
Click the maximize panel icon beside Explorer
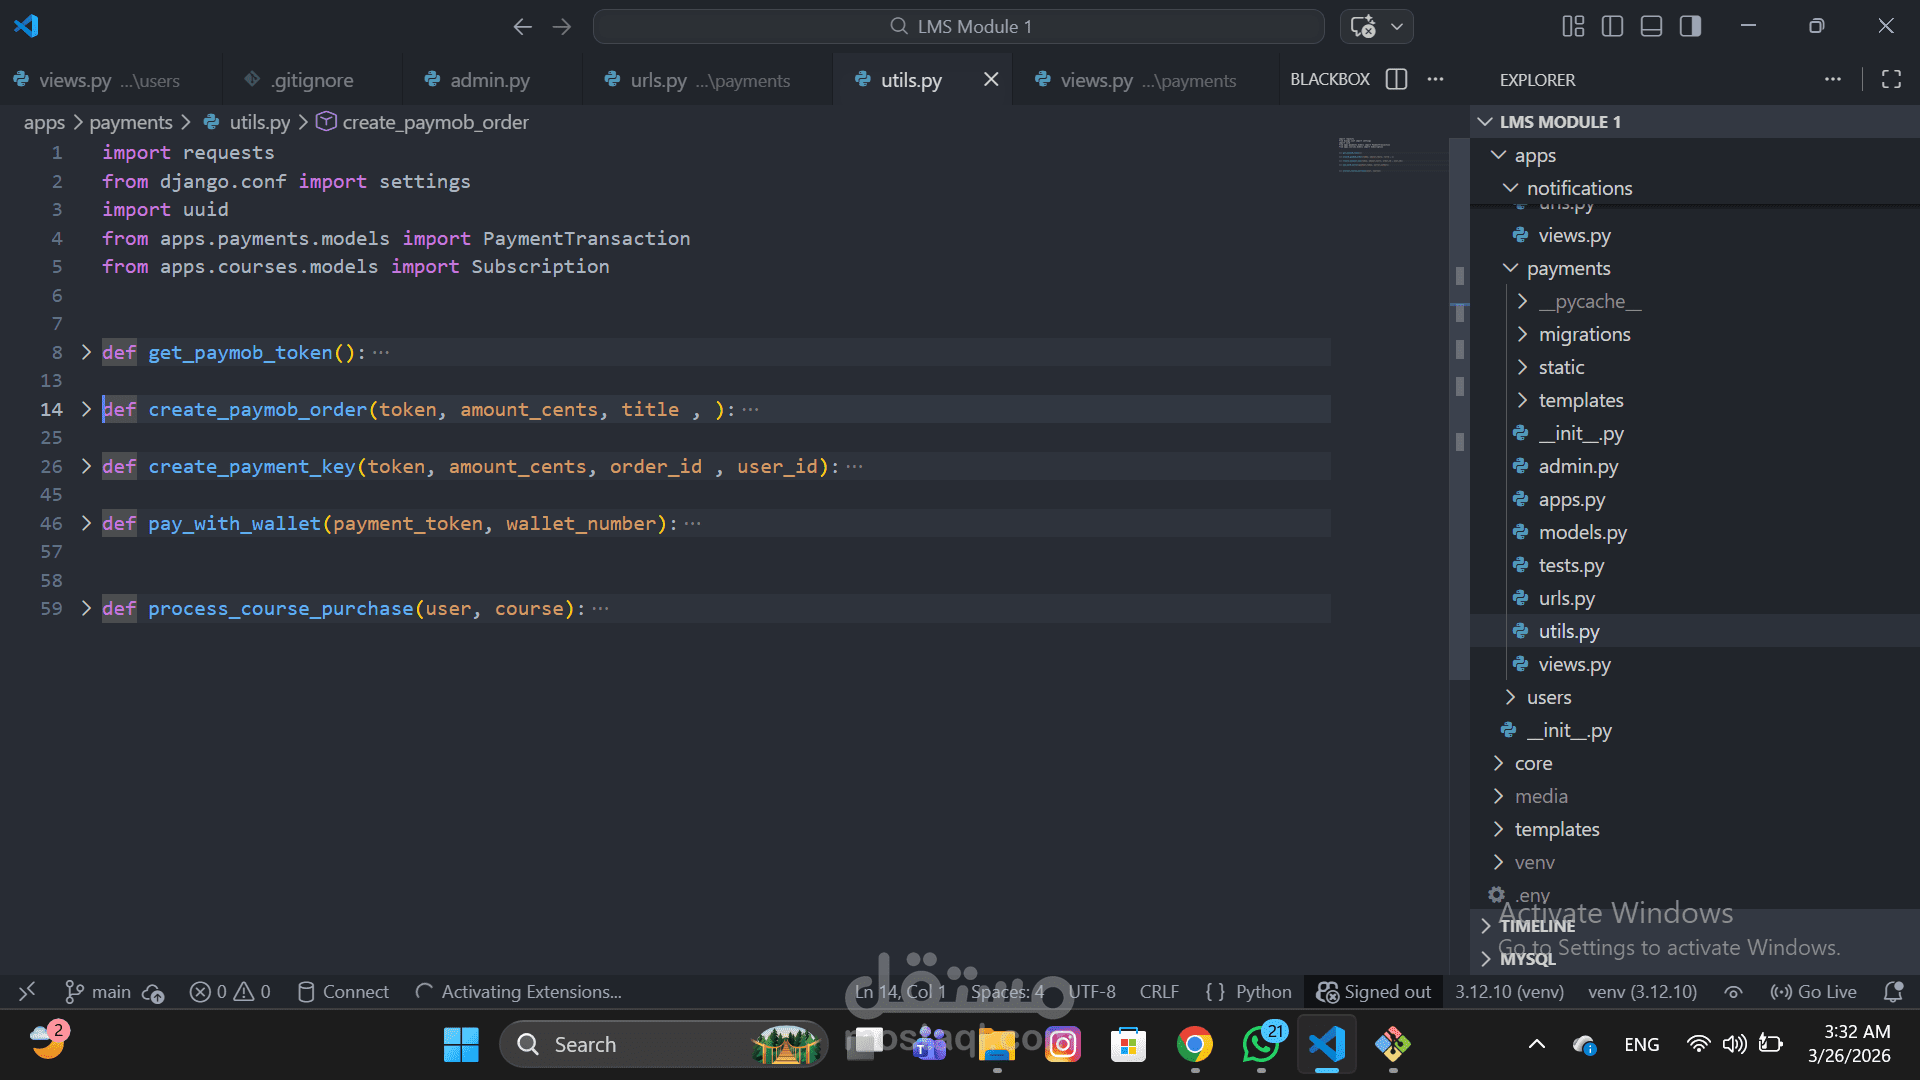1891,79
